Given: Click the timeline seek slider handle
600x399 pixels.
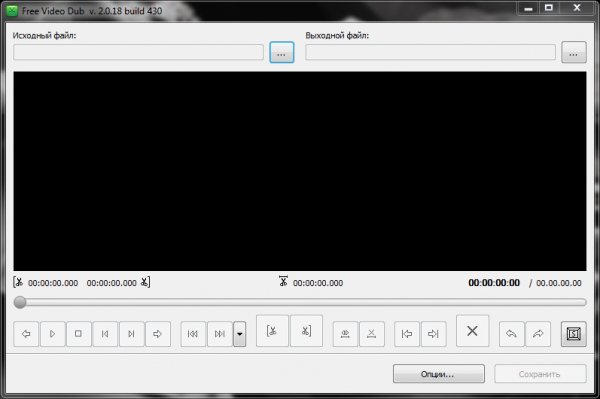Looking at the screenshot, I should [x=20, y=302].
